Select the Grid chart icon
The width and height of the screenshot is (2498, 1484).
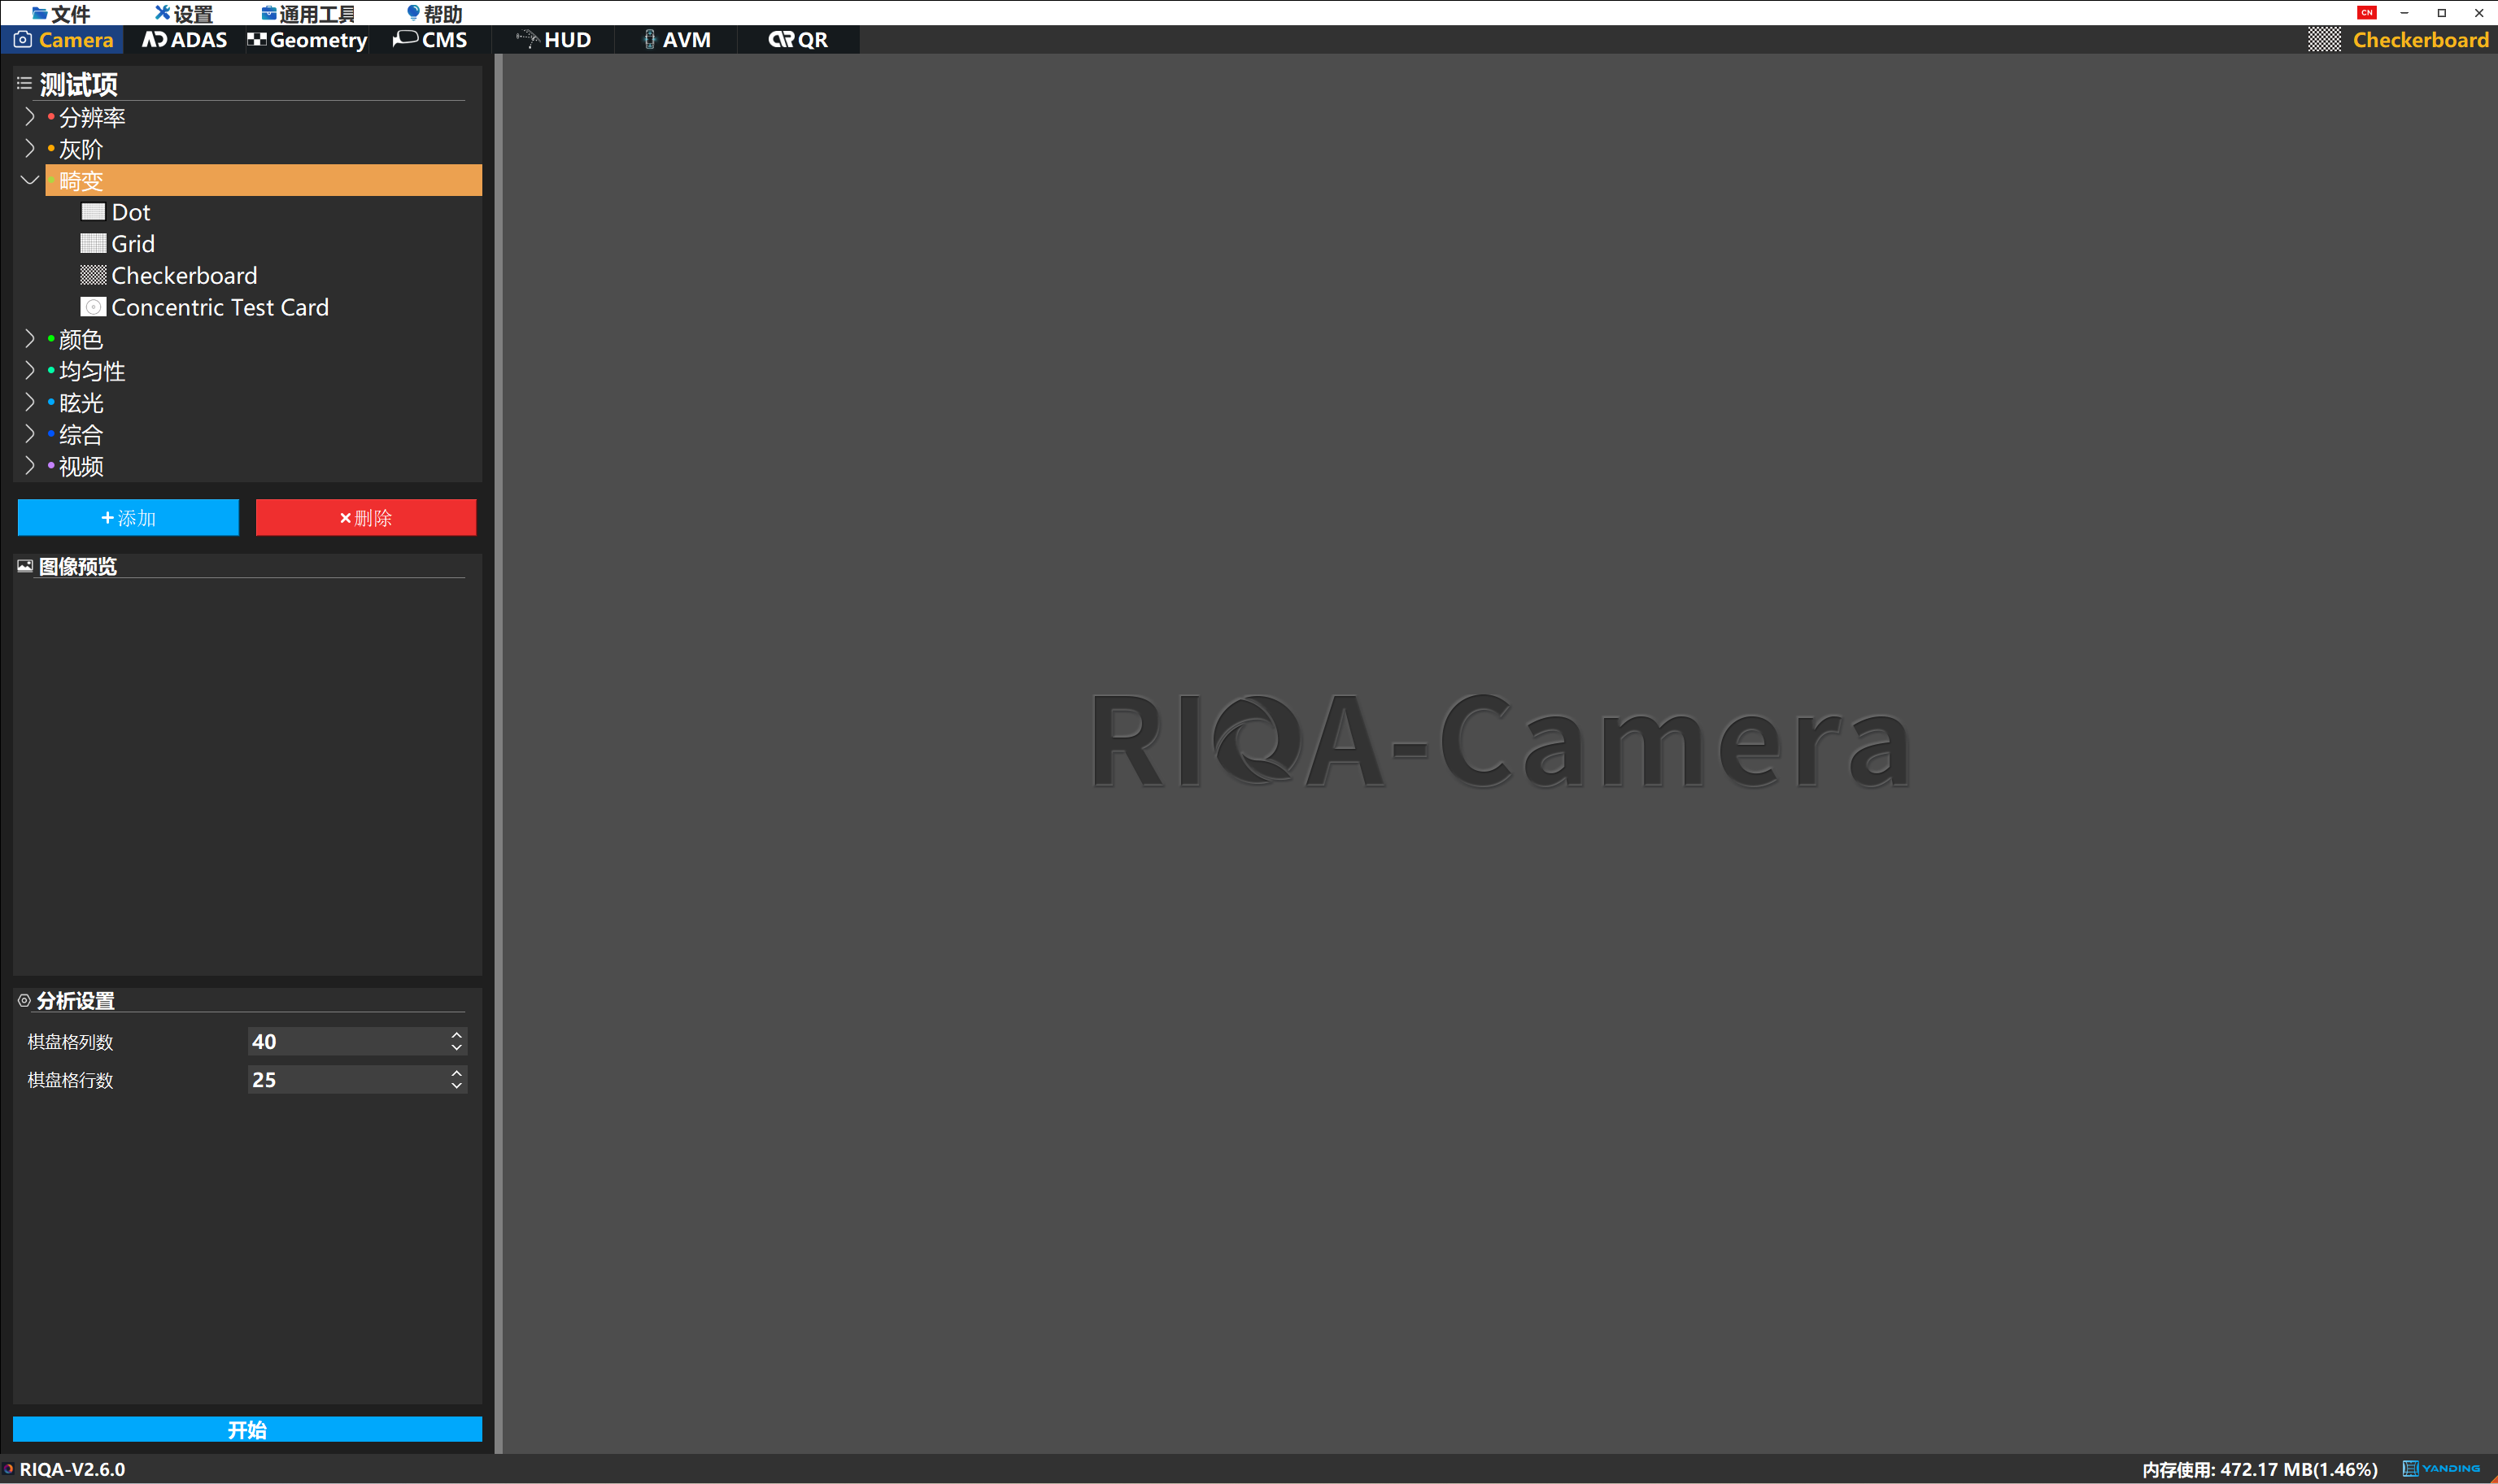(93, 244)
